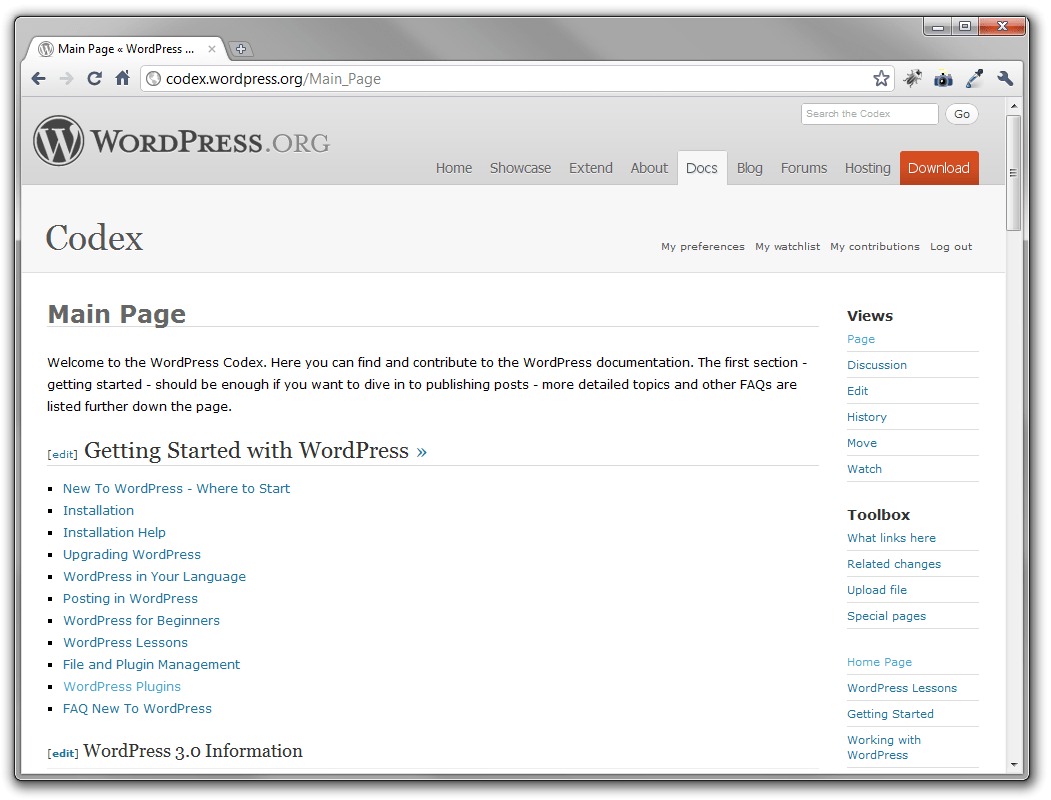Click the Codex heading link
Image resolution: width=1051 pixels, height=800 pixels.
point(95,238)
